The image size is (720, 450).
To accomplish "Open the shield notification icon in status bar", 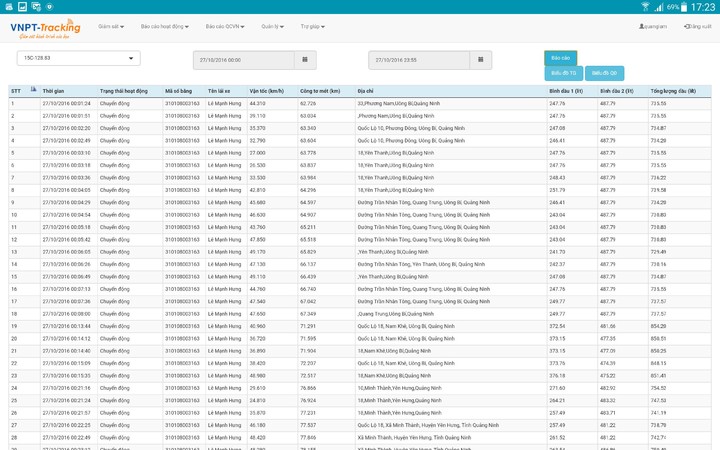I will pyautogui.click(x=50, y=6).
